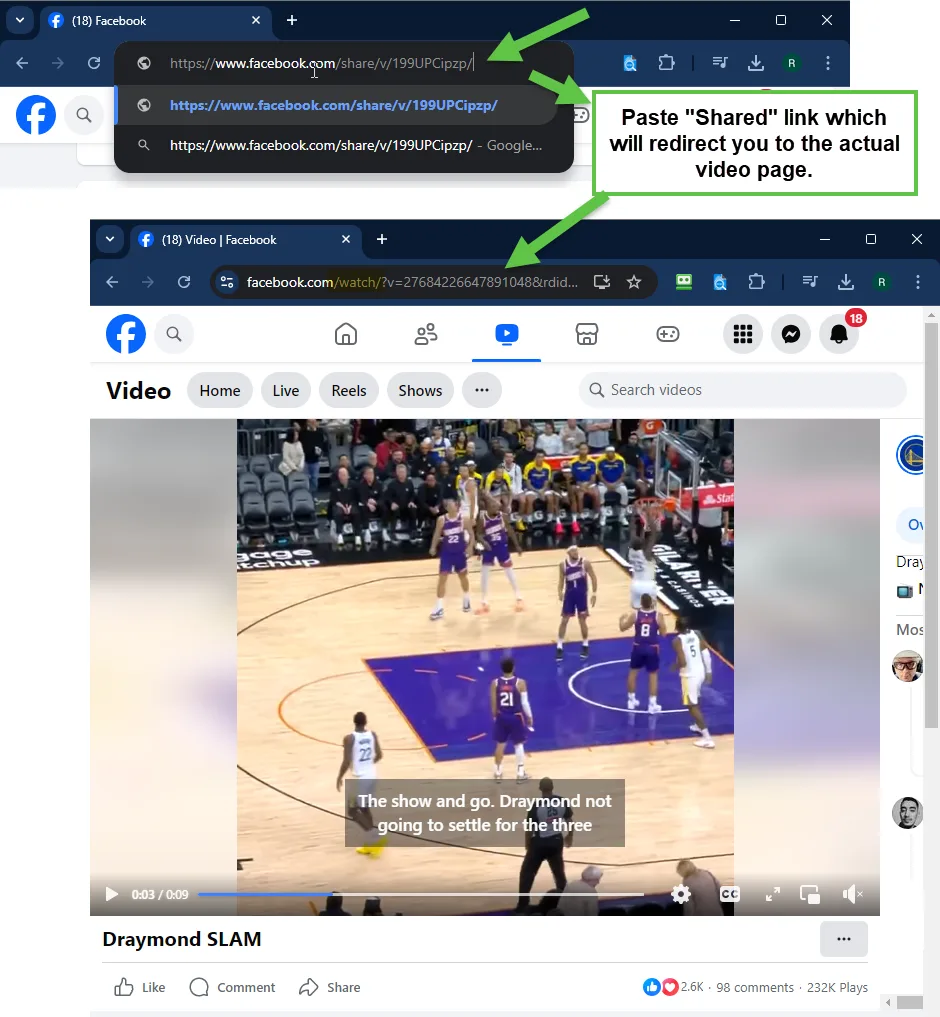Image resolution: width=940 pixels, height=1017 pixels.
Task: Open Messenger chat icon
Action: 791,334
